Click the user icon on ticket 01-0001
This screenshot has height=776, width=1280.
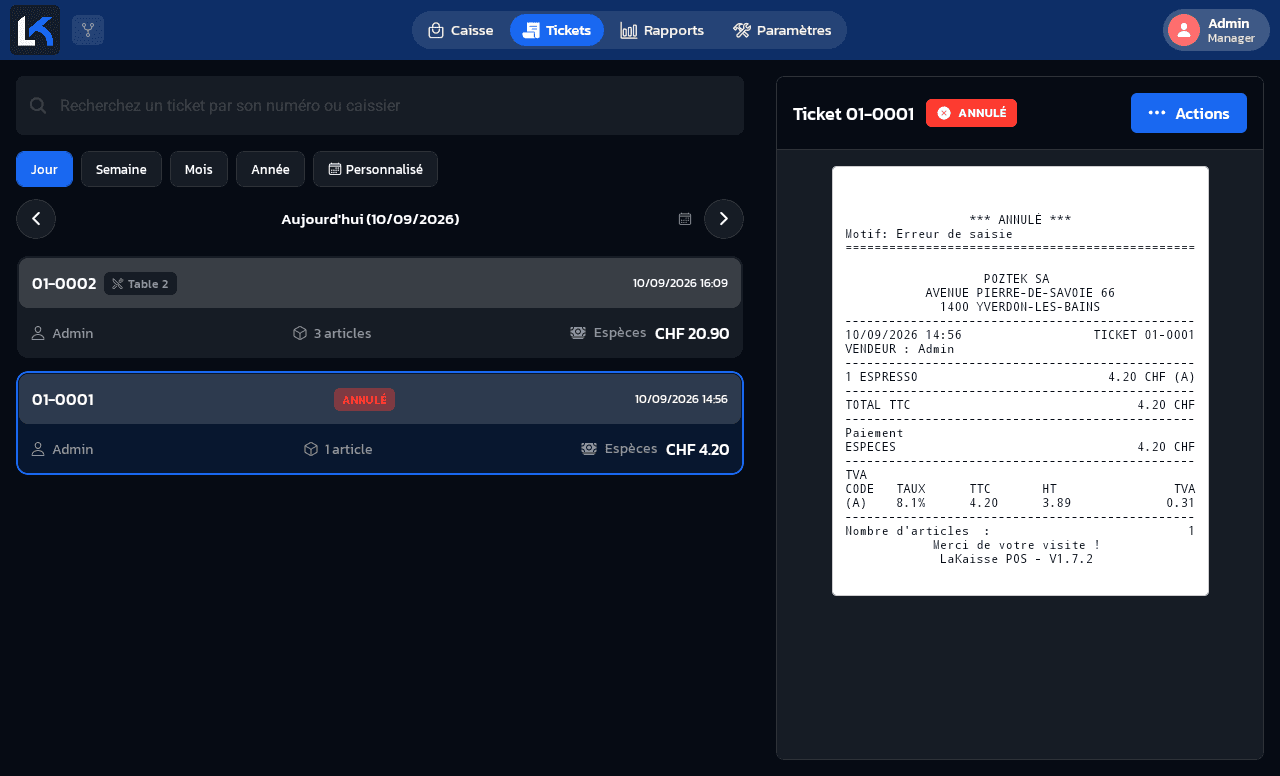tap(38, 449)
